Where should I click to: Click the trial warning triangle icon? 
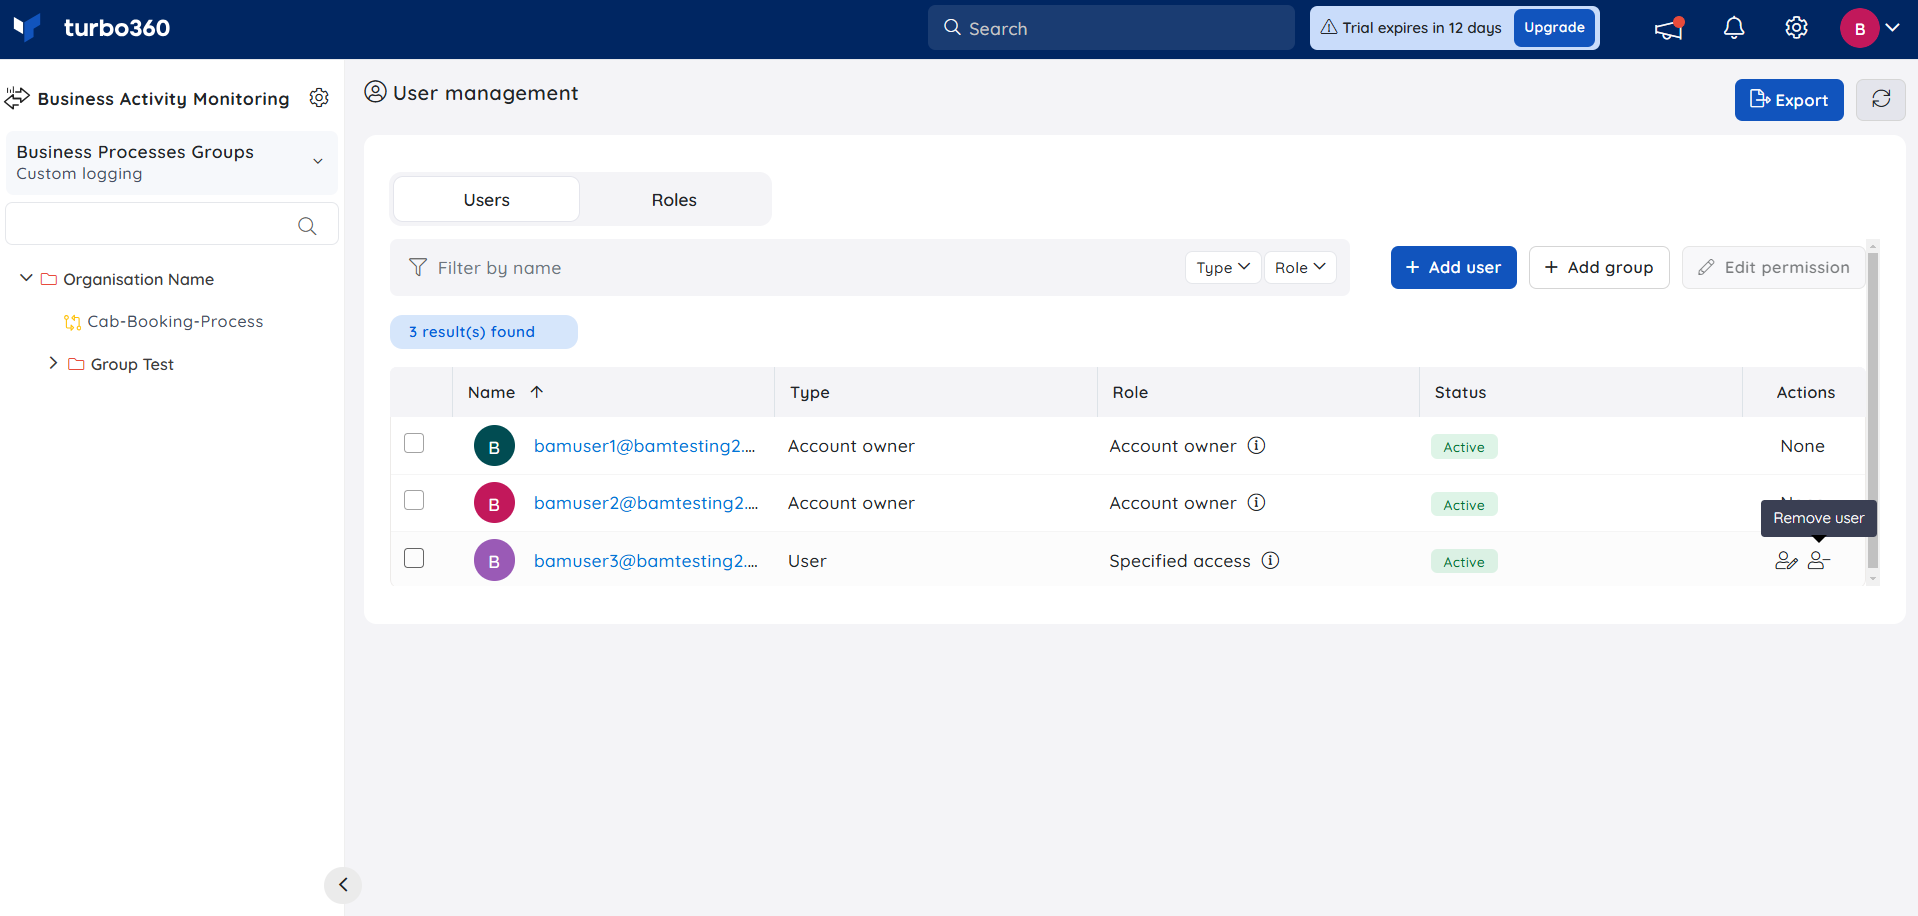[1329, 27]
